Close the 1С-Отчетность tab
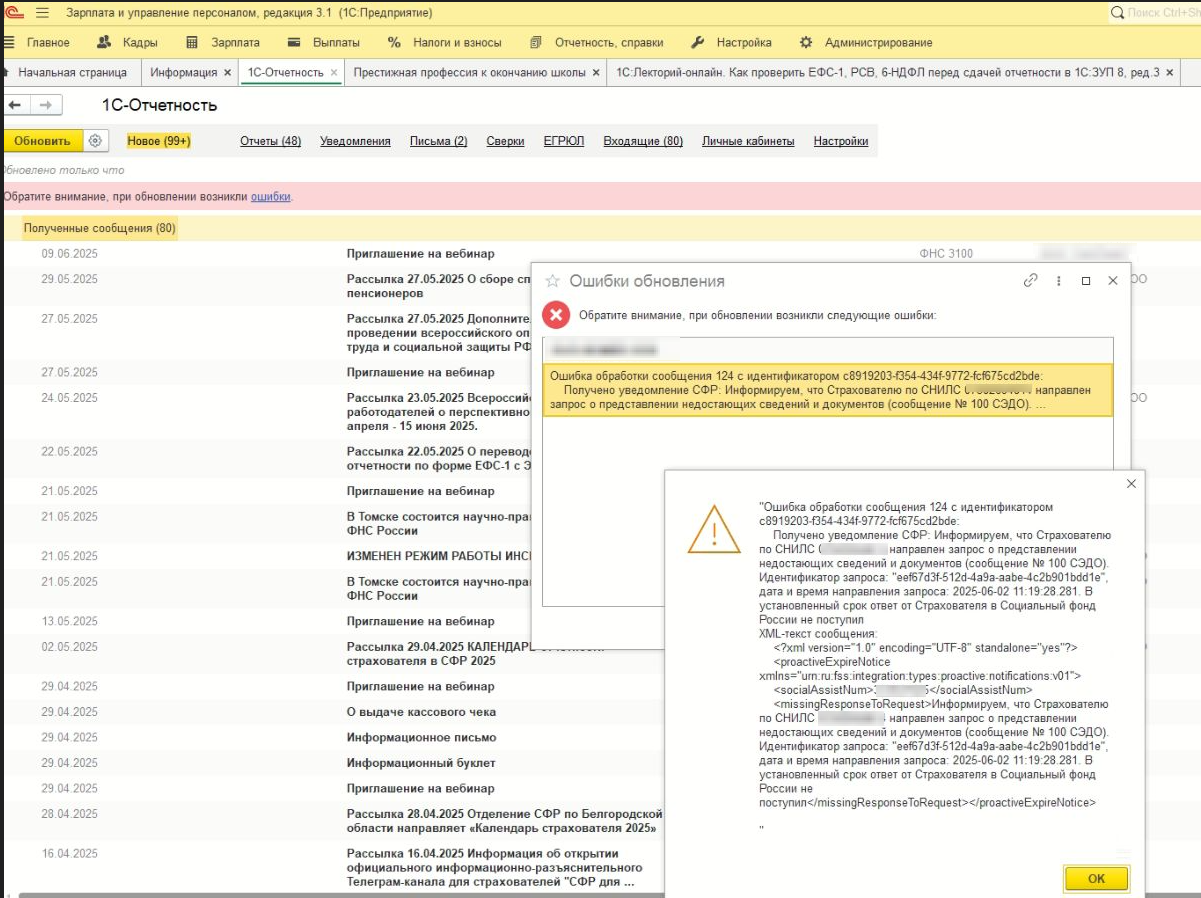 click(334, 73)
